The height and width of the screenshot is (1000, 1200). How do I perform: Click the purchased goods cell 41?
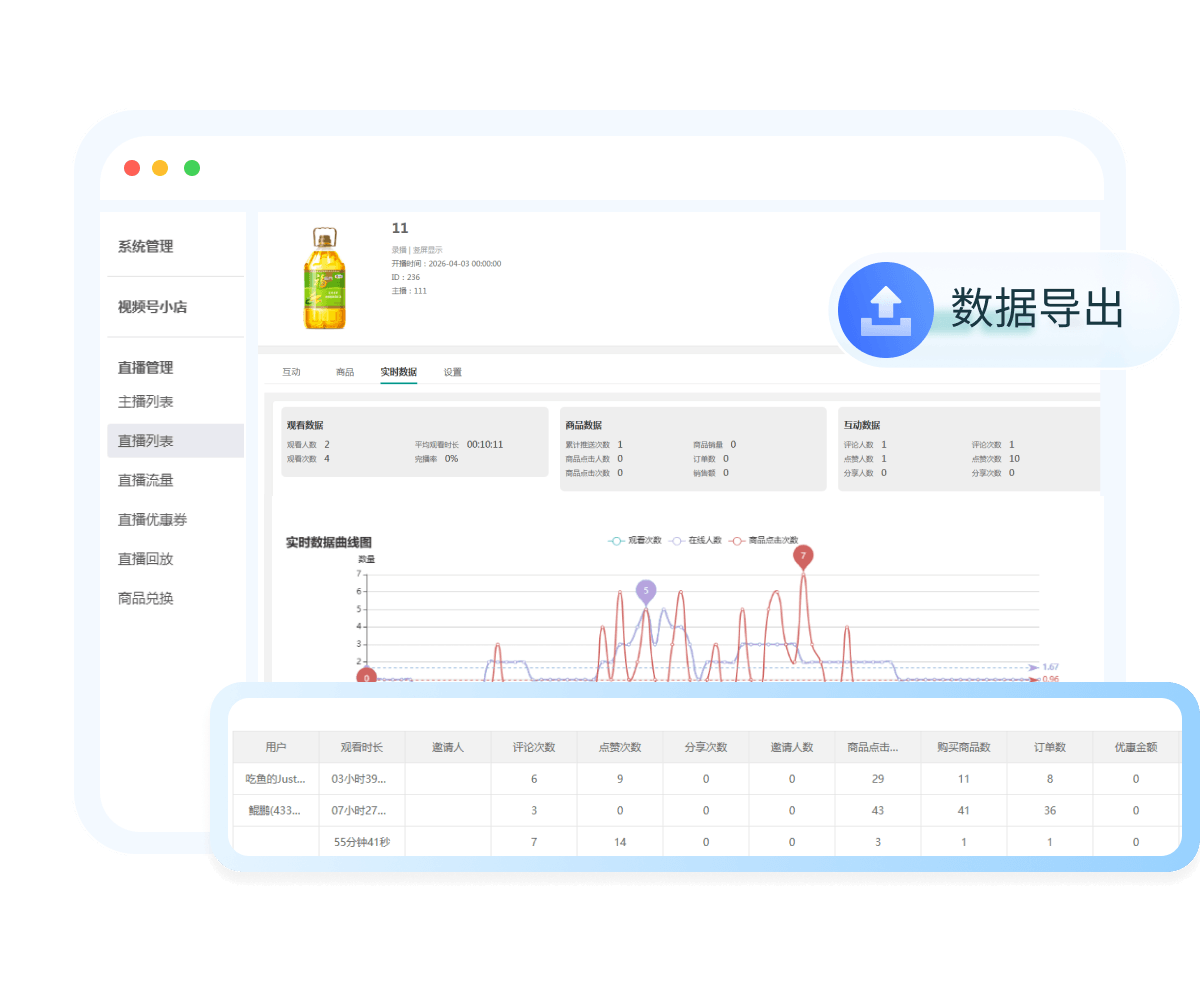[x=964, y=811]
